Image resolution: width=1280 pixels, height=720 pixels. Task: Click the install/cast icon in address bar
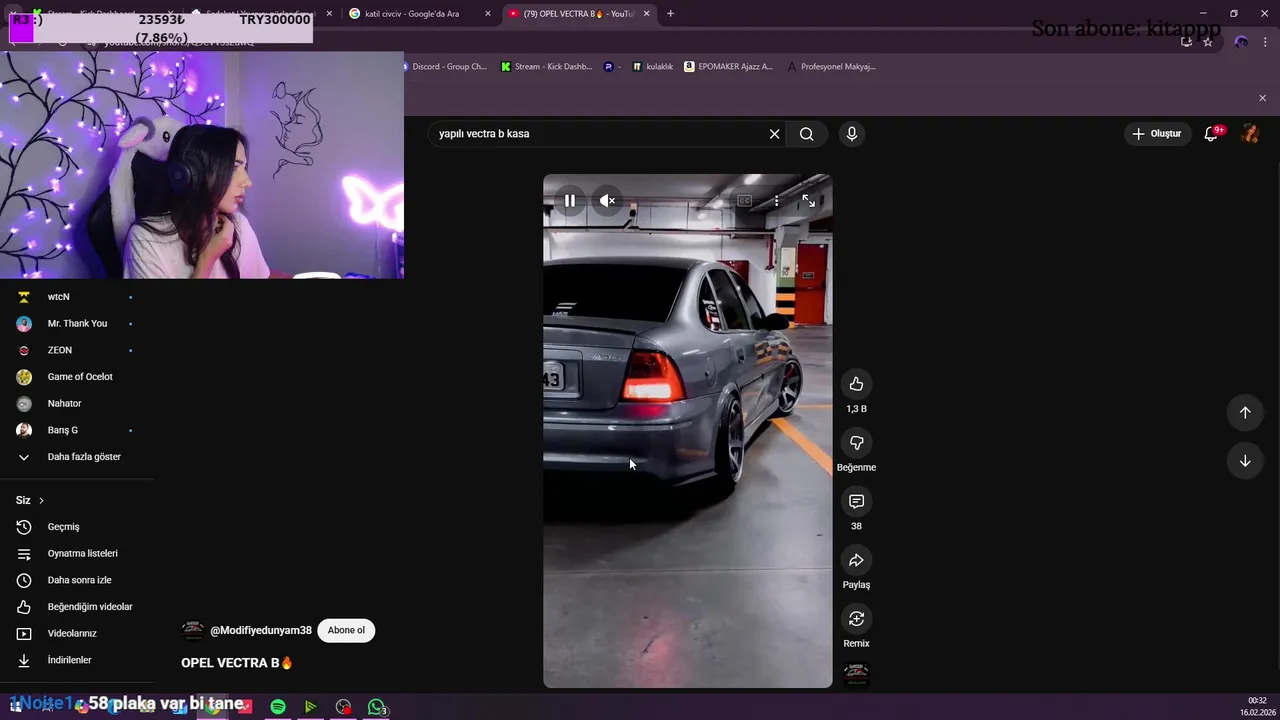click(x=1186, y=42)
